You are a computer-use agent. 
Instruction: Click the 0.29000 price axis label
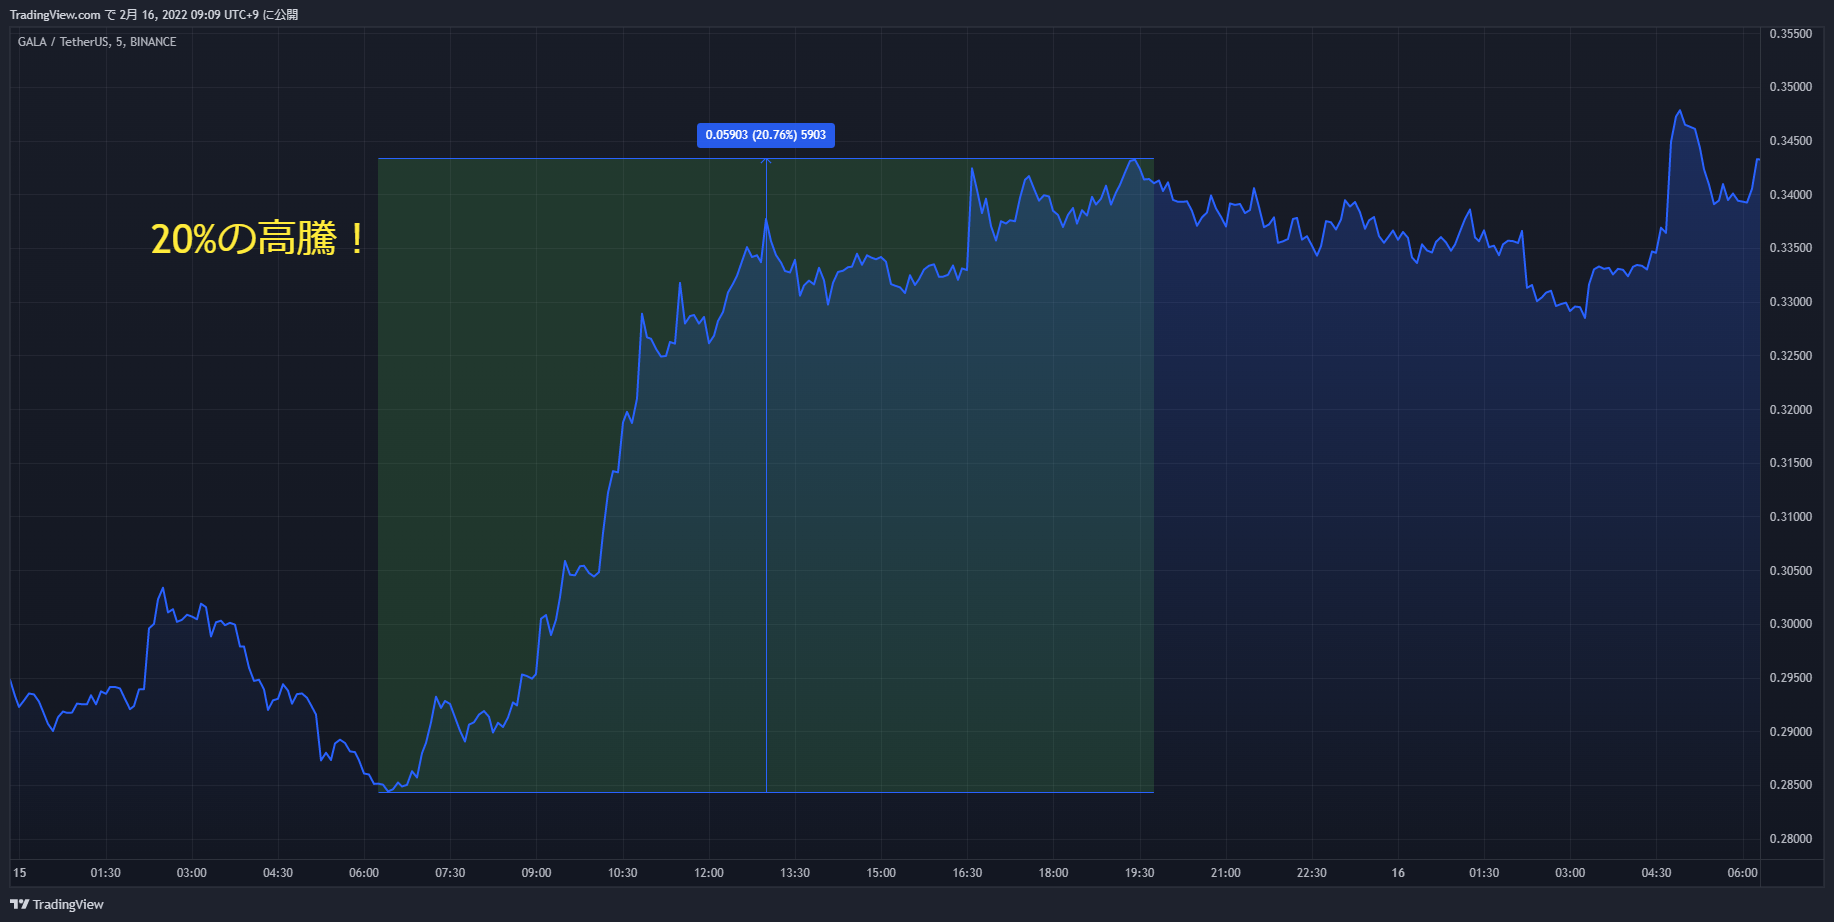pyautogui.click(x=1791, y=732)
